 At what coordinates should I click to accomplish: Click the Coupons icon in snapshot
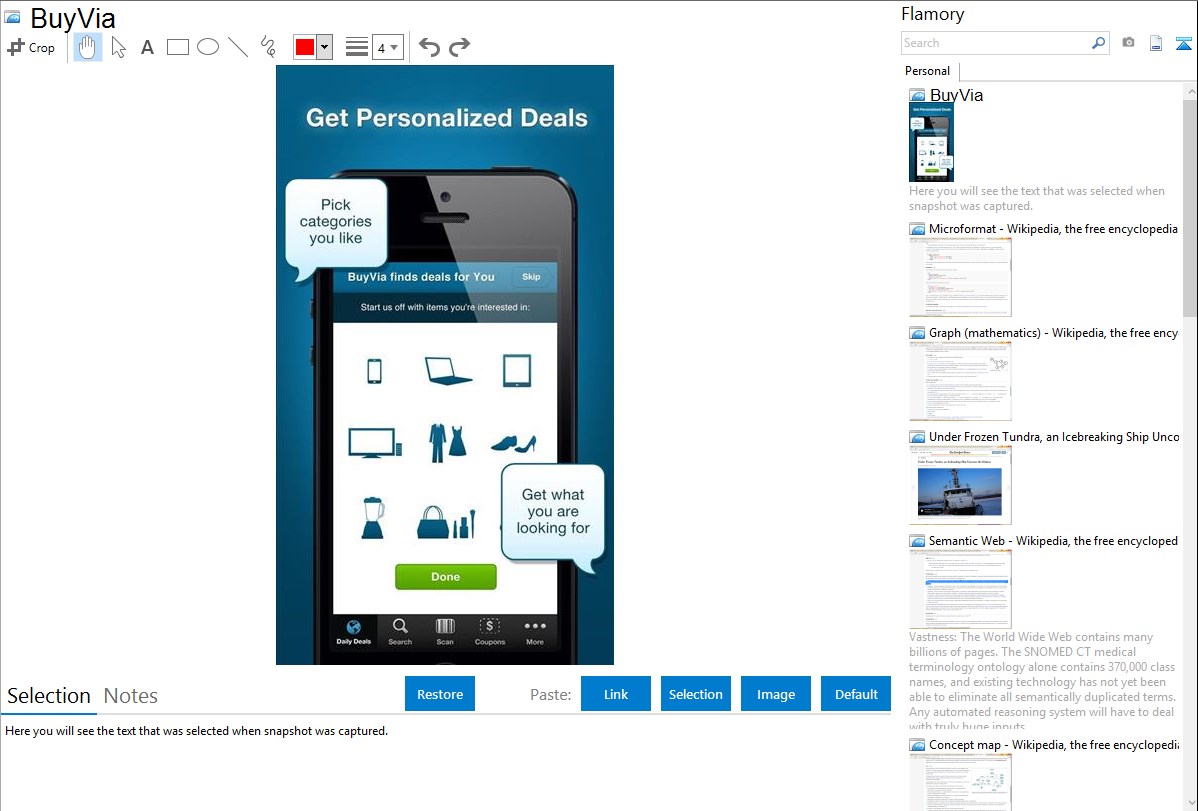pyautogui.click(x=490, y=632)
